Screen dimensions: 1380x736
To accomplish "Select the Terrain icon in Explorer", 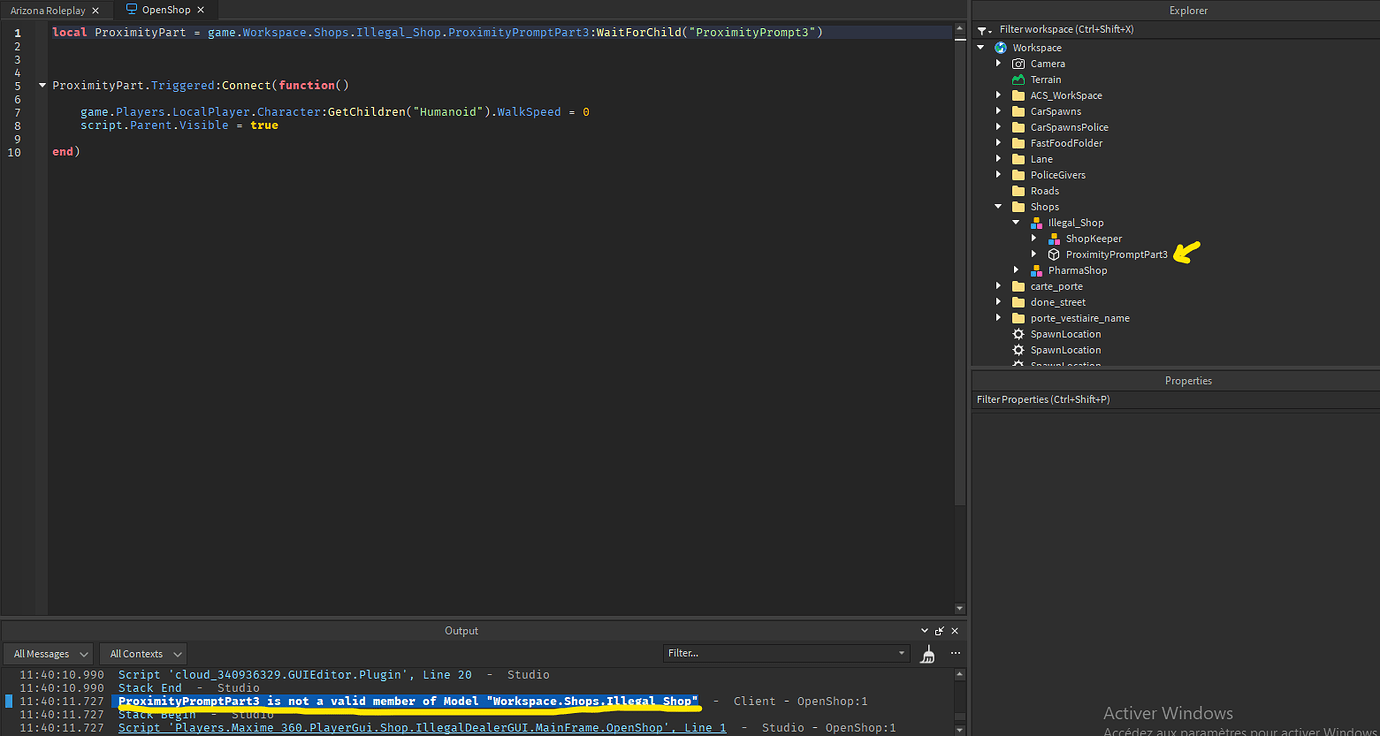I will (1017, 79).
